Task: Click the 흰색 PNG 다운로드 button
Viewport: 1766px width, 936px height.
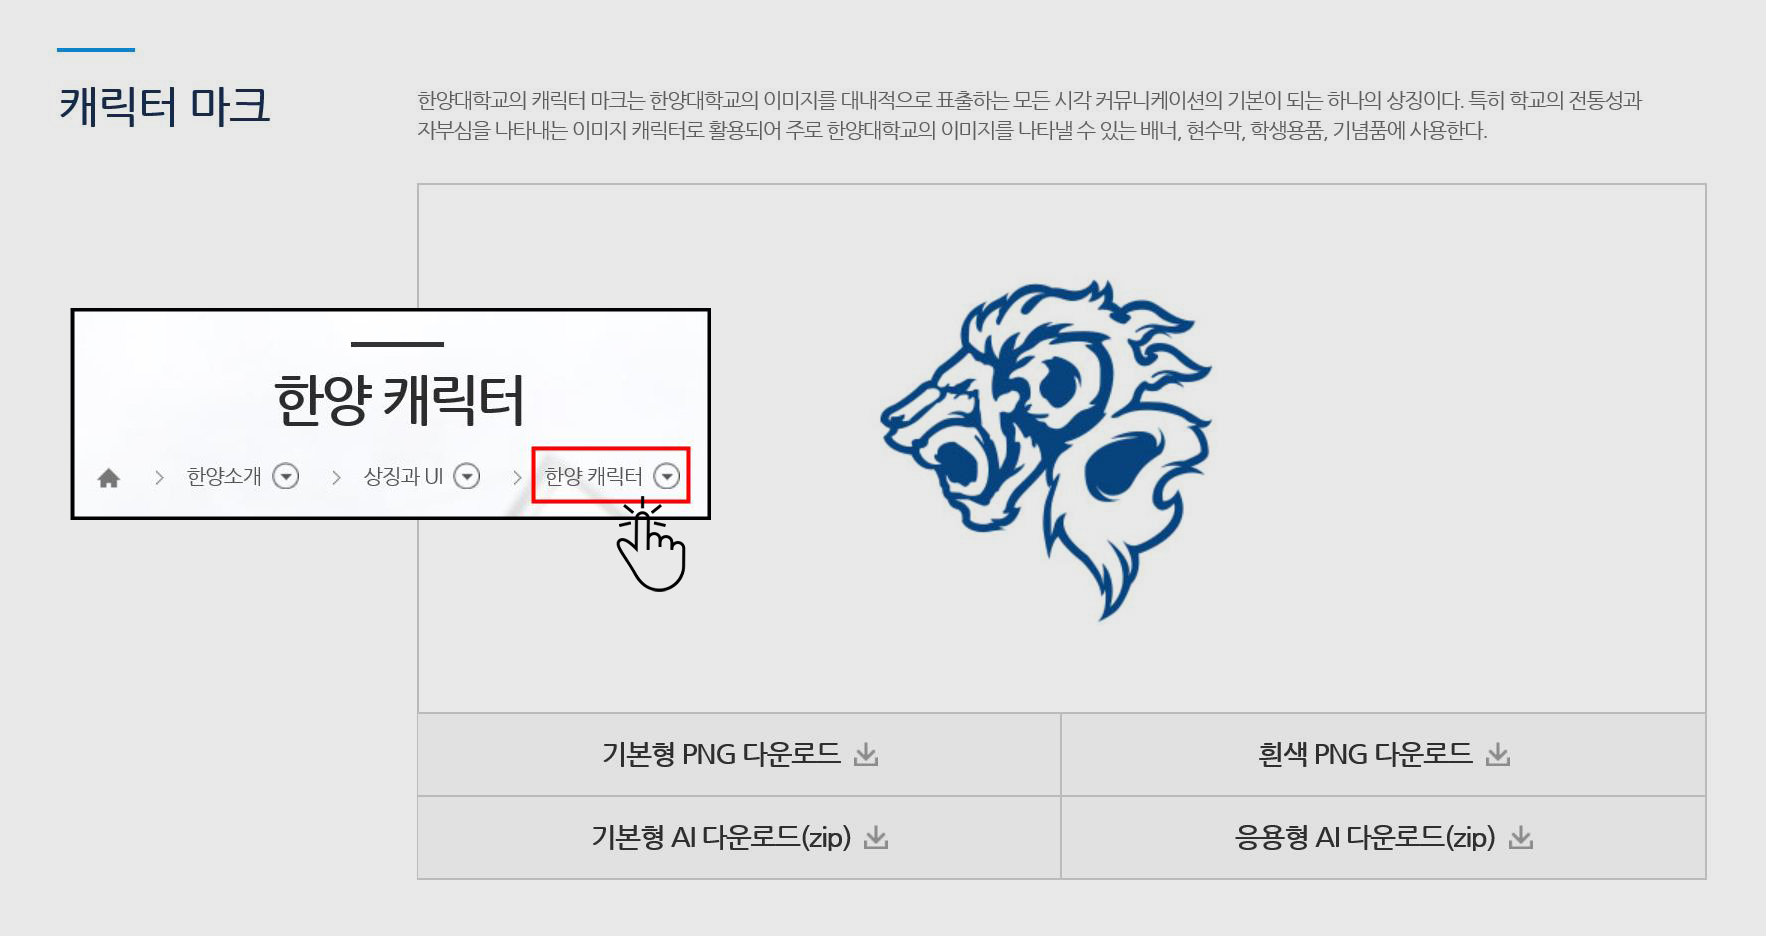Action: (x=1383, y=754)
